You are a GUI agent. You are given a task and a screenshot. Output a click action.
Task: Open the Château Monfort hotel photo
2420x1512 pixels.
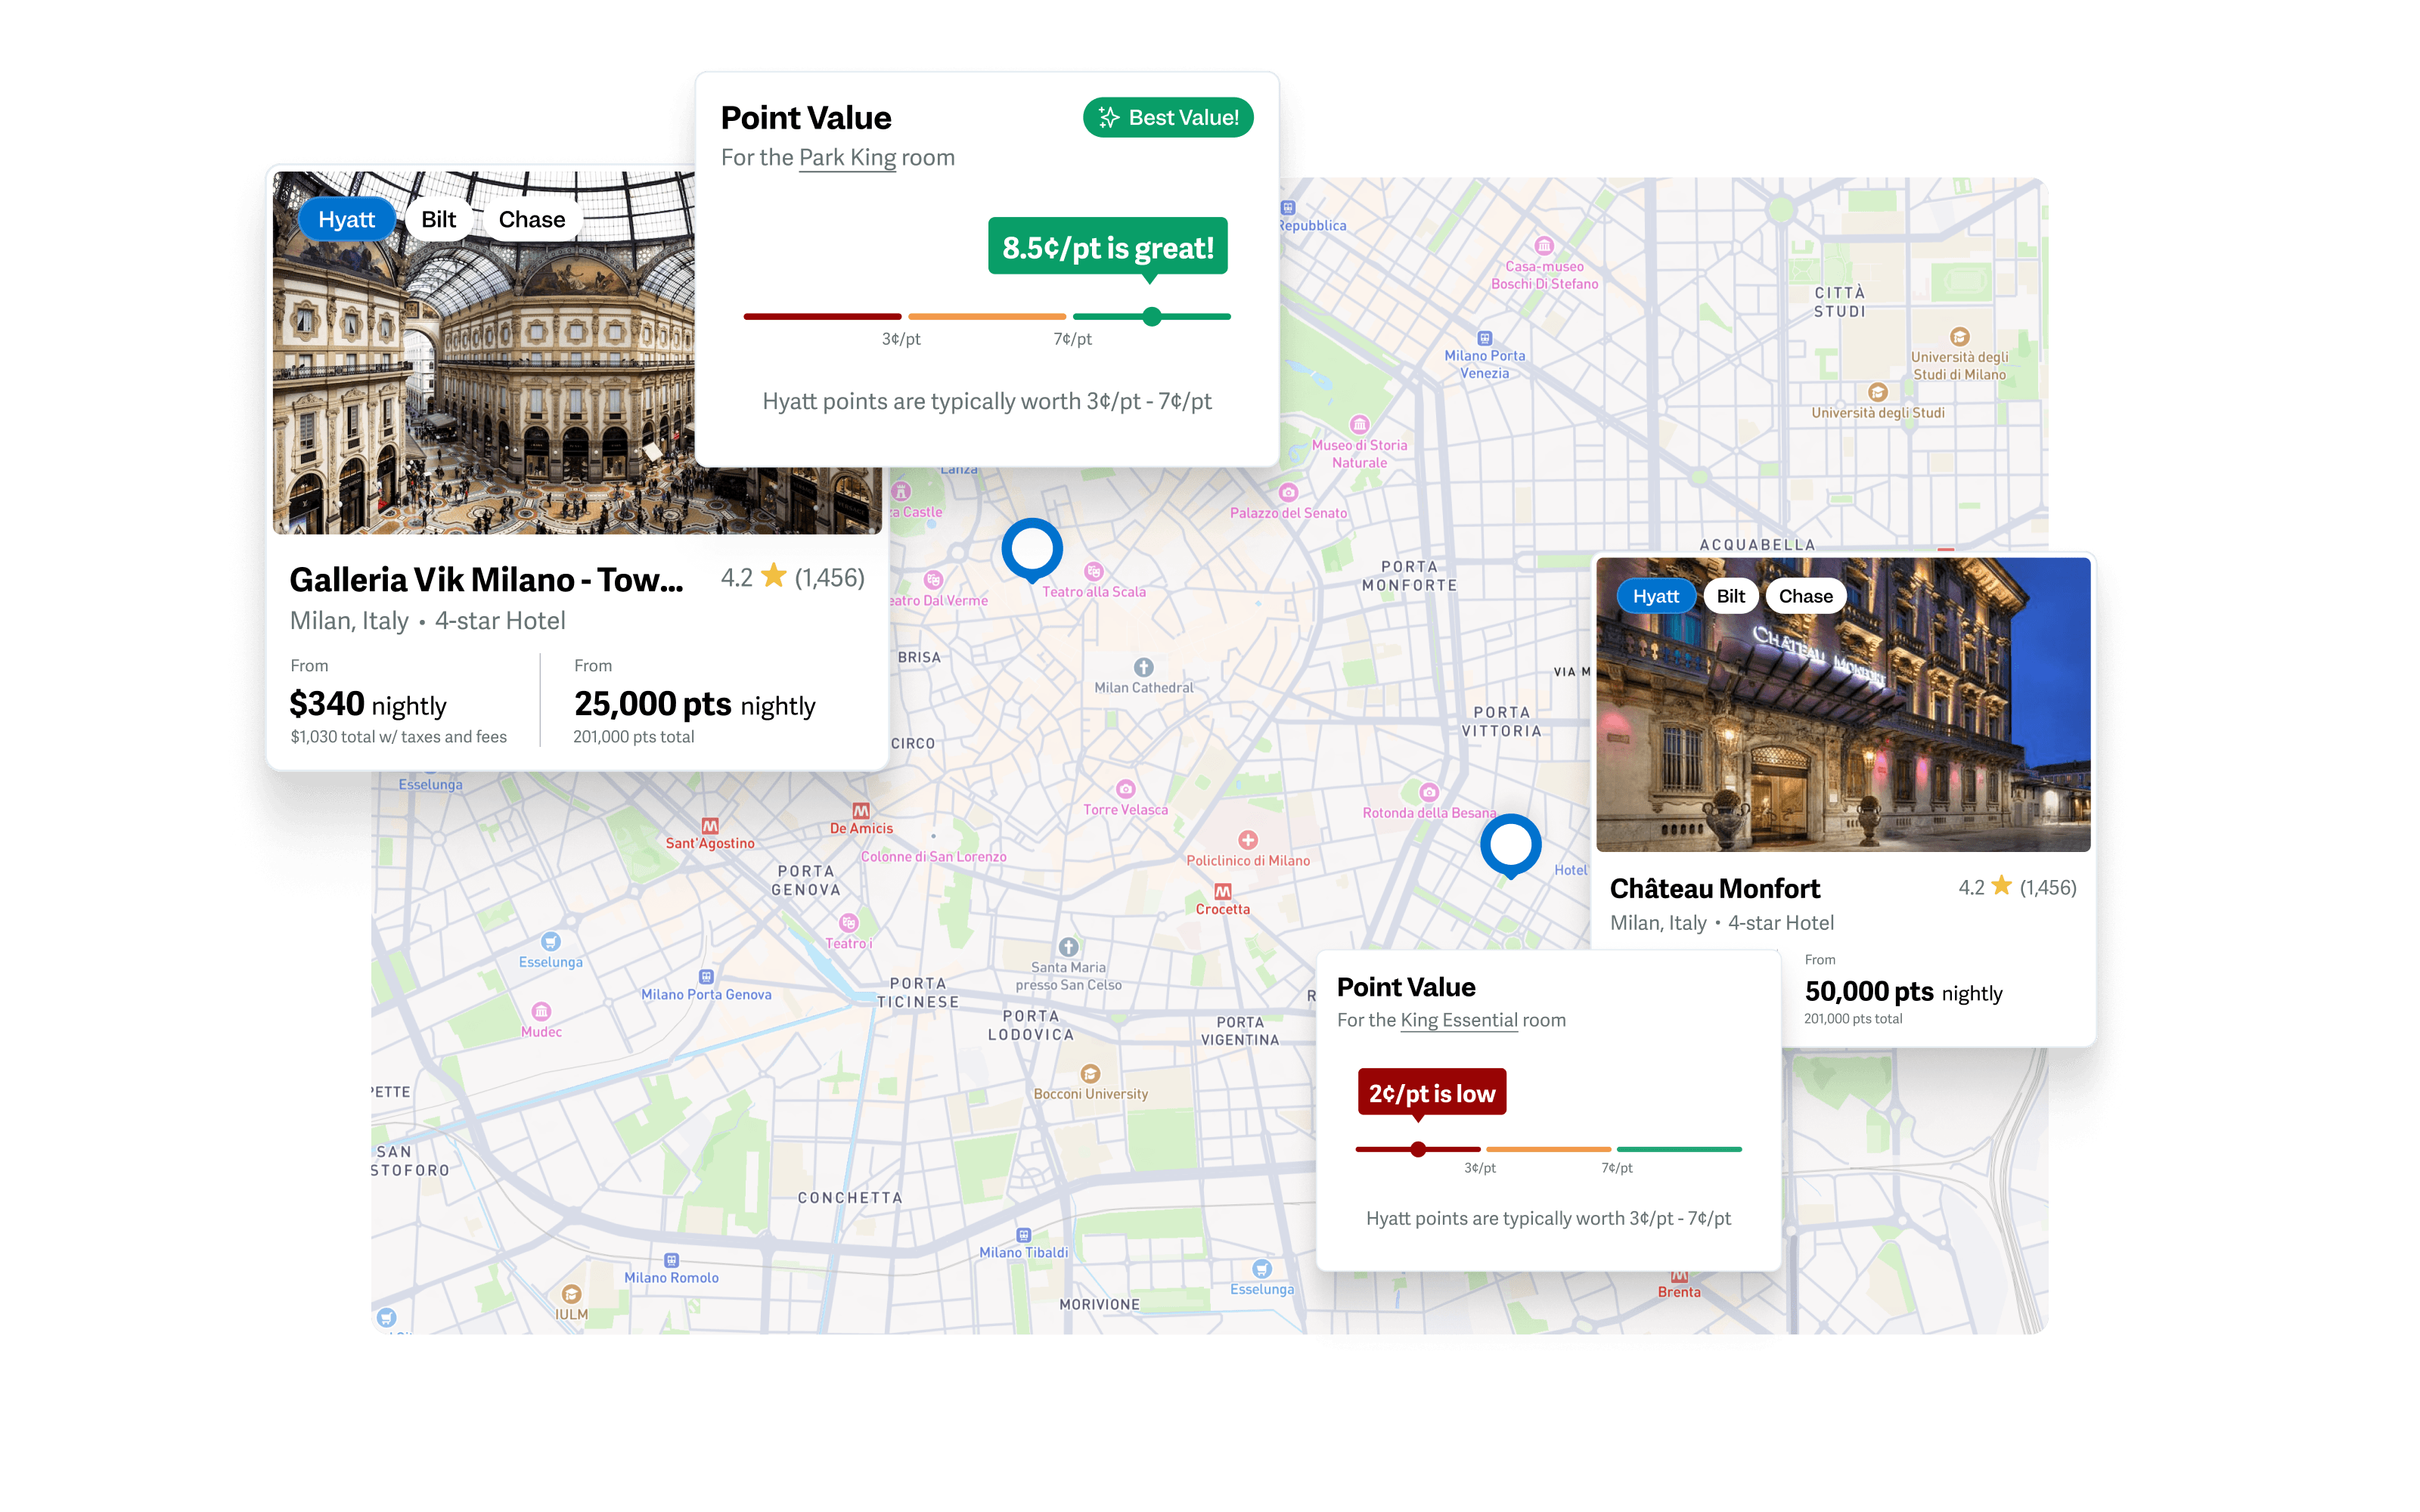1843,705
